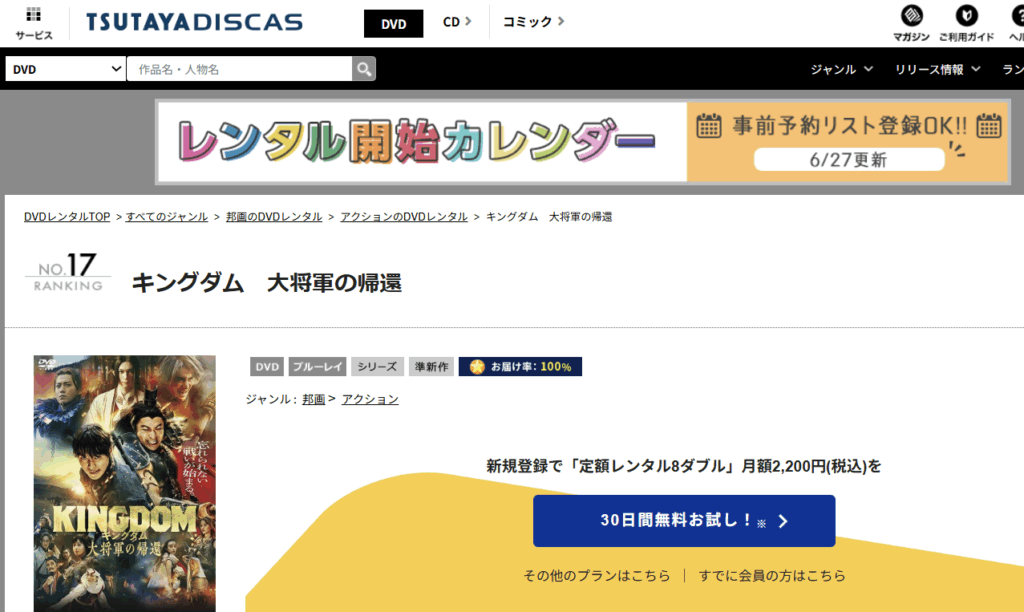Click the 邦画 genre link
The height and width of the screenshot is (612, 1024).
click(x=313, y=399)
